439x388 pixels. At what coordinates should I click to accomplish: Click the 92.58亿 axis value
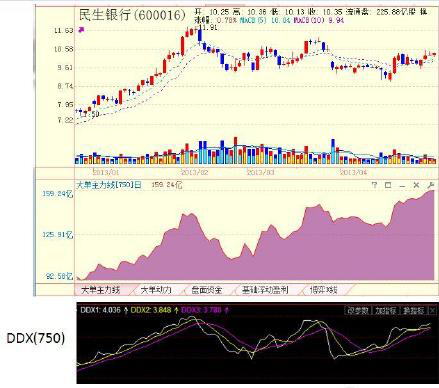59,276
